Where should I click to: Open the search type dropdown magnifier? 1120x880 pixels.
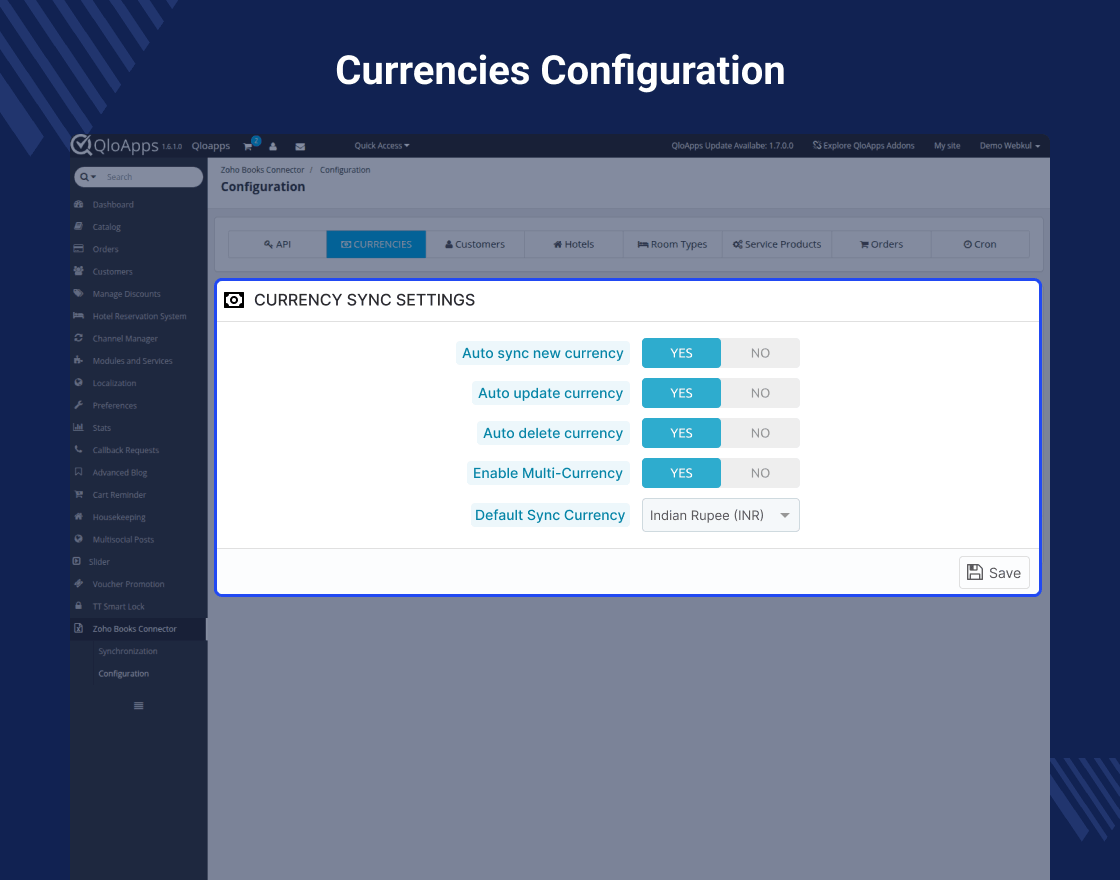(88, 176)
